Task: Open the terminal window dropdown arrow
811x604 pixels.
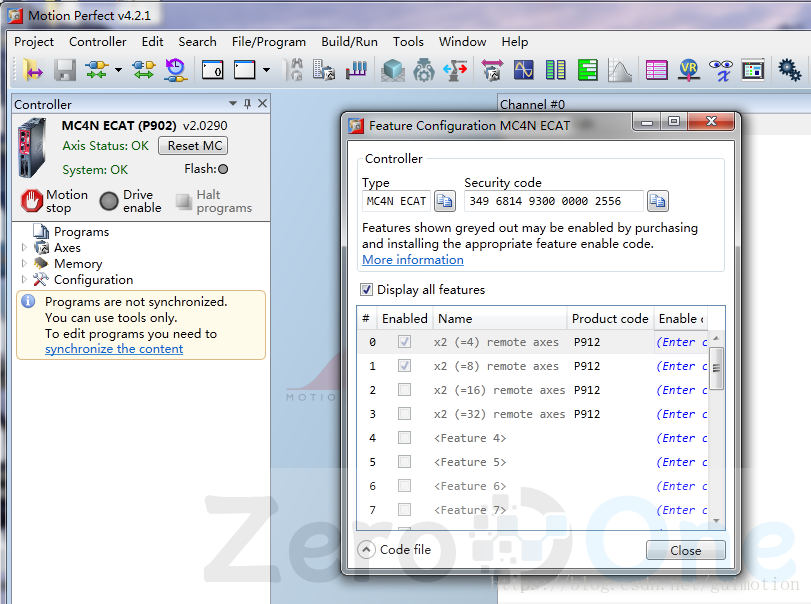Action: coord(266,70)
